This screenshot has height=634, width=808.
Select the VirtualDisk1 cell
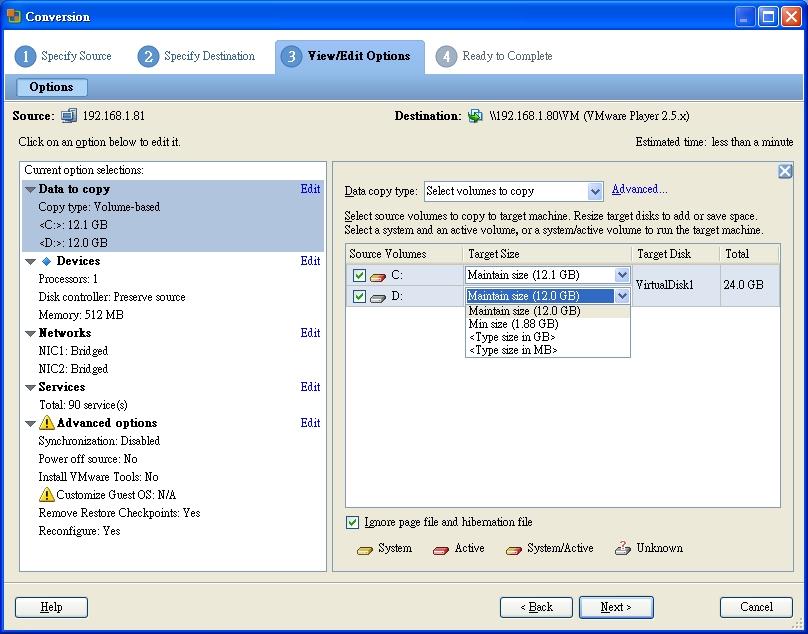[676, 285]
